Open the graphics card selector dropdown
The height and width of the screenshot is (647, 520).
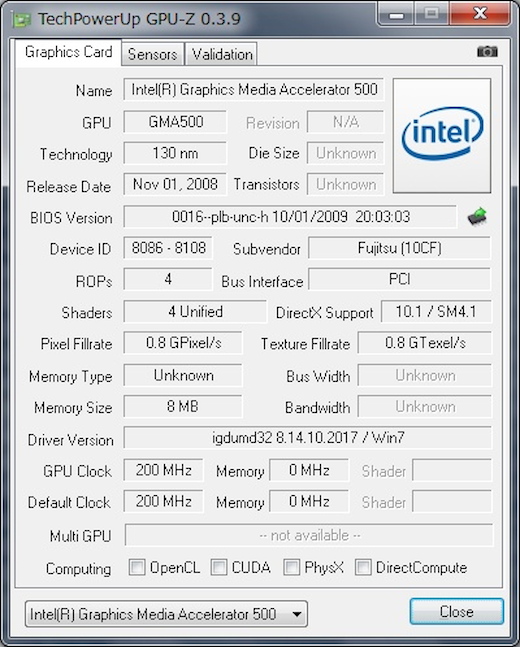(166, 614)
